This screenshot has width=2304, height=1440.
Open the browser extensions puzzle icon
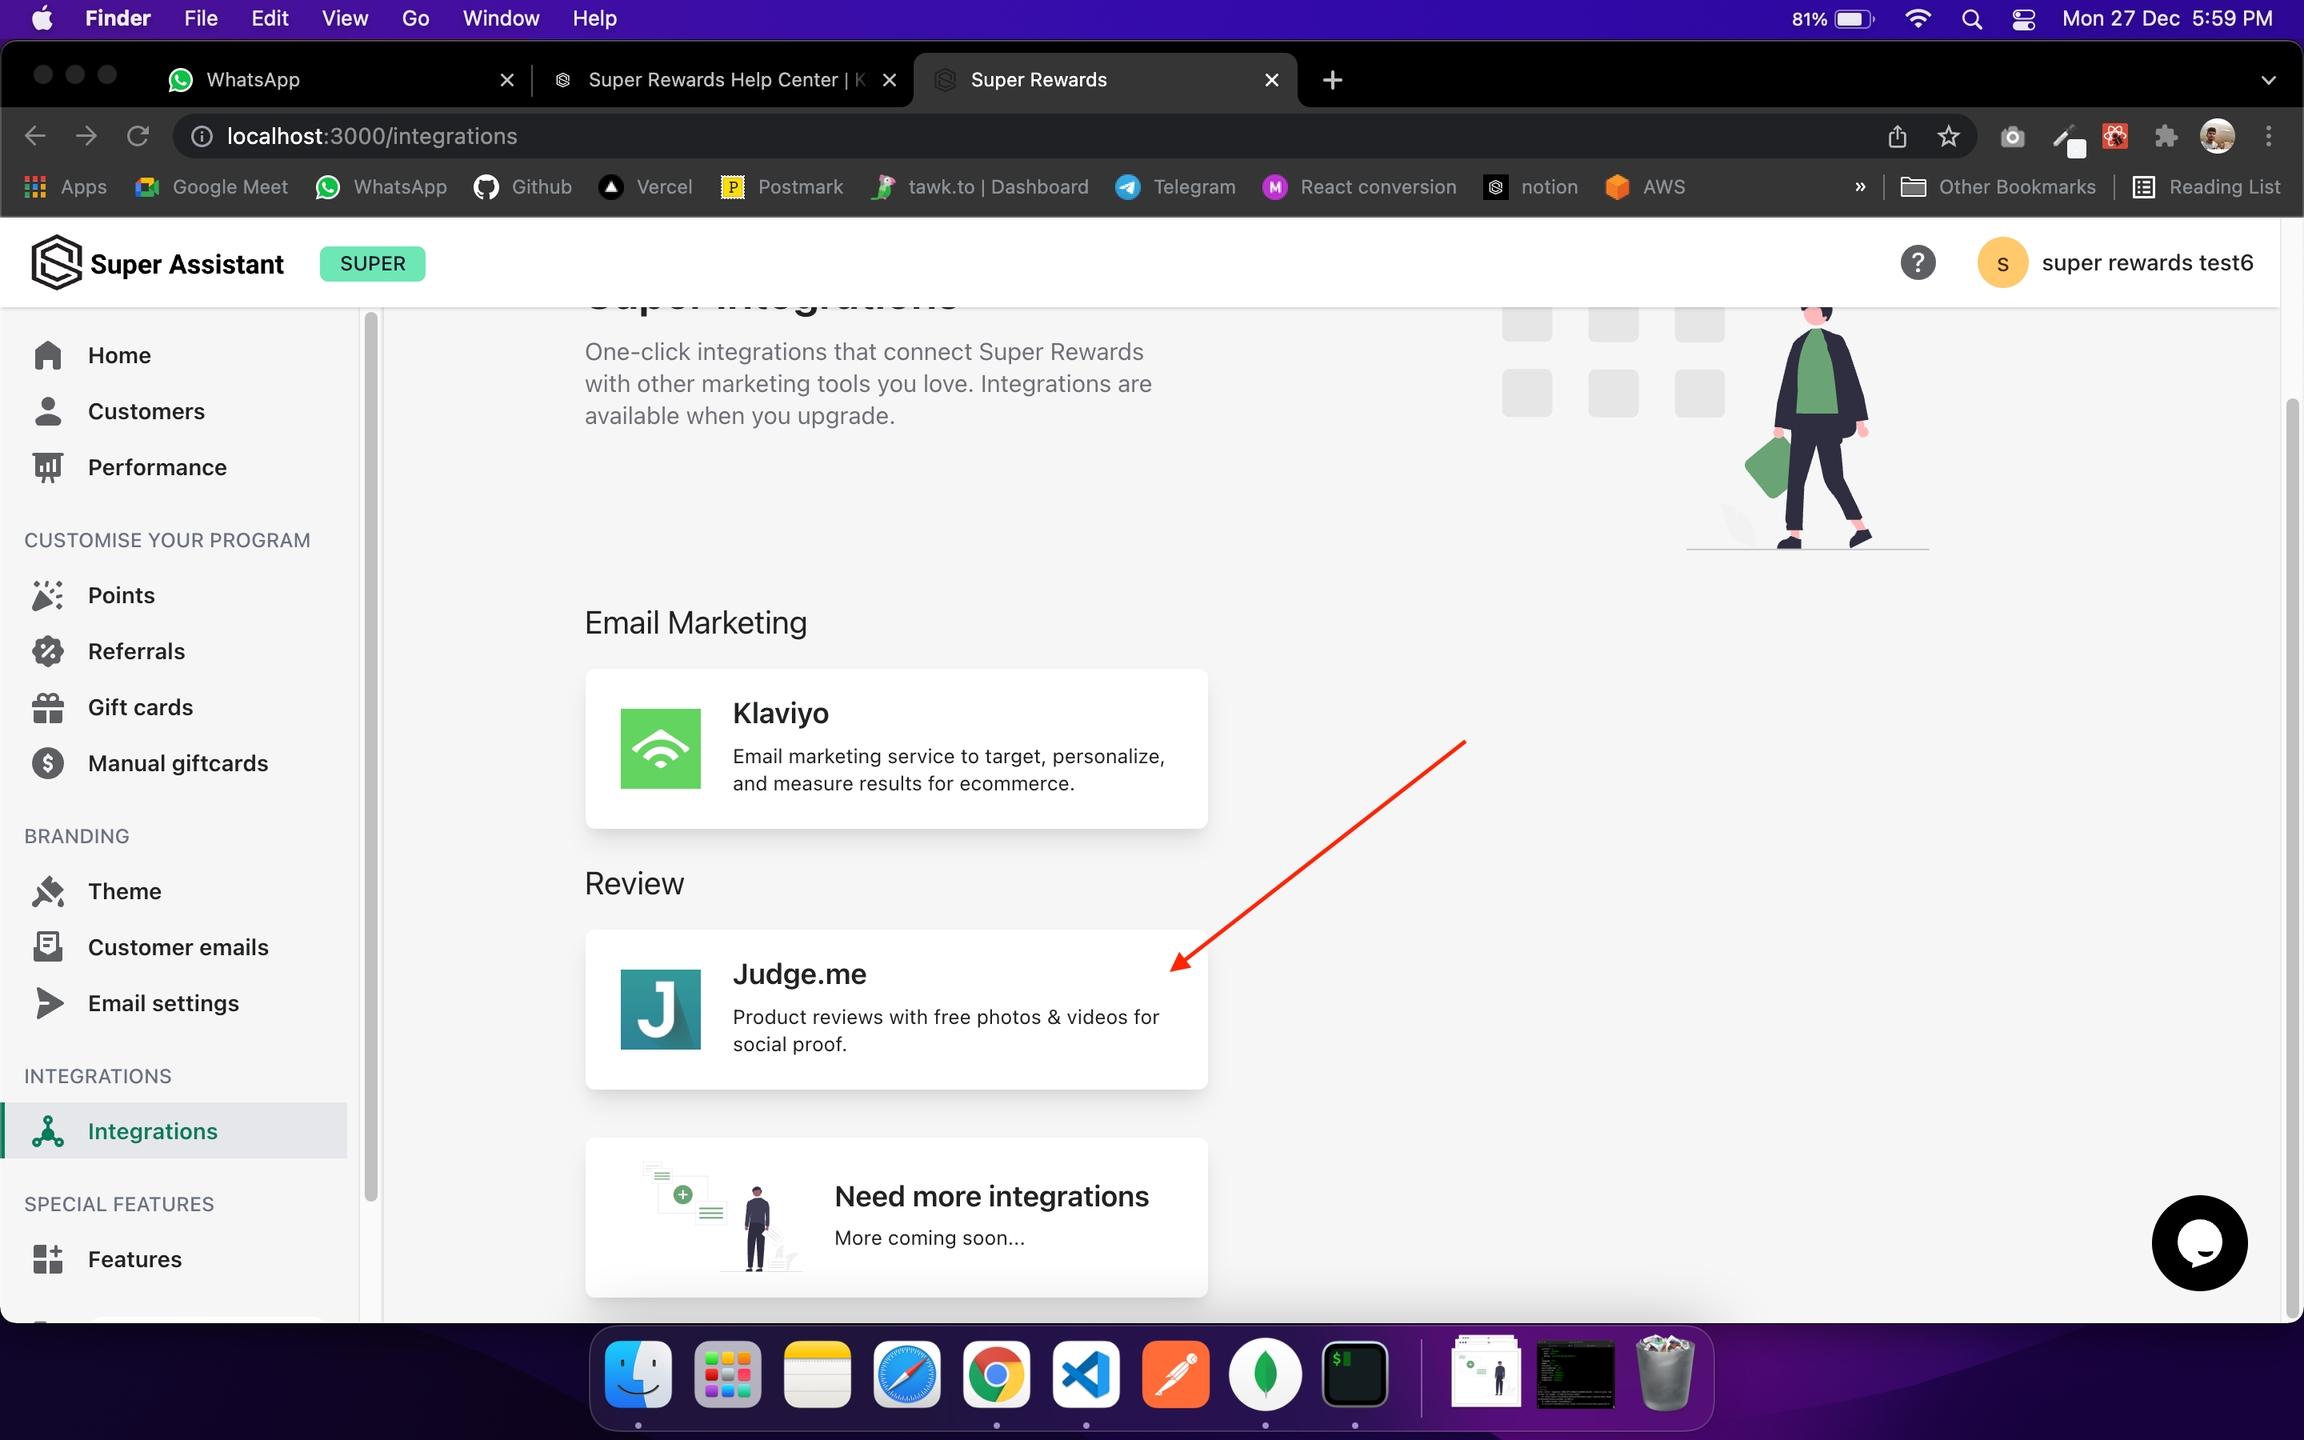point(2166,136)
